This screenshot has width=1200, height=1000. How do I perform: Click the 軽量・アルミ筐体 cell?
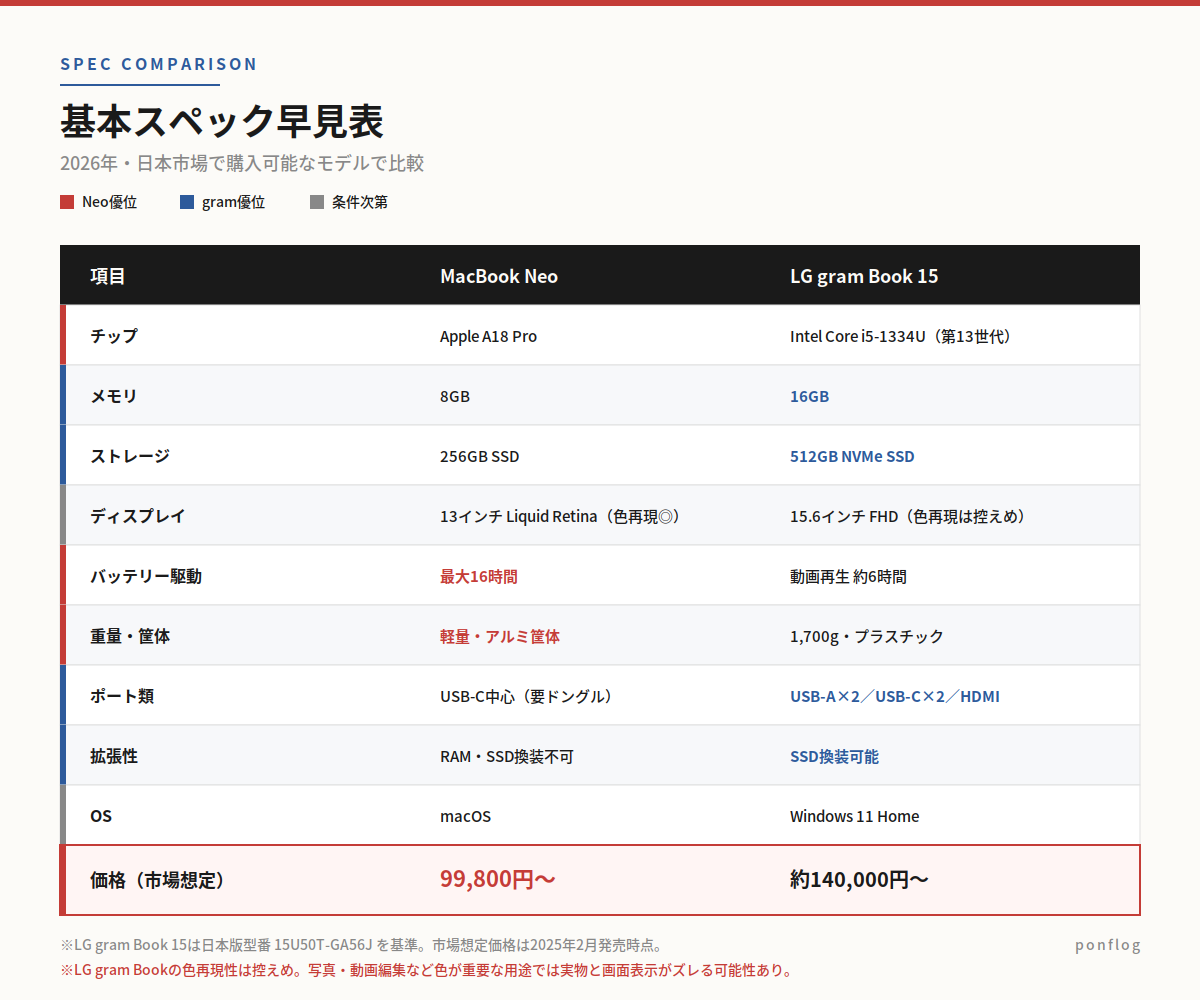500,636
